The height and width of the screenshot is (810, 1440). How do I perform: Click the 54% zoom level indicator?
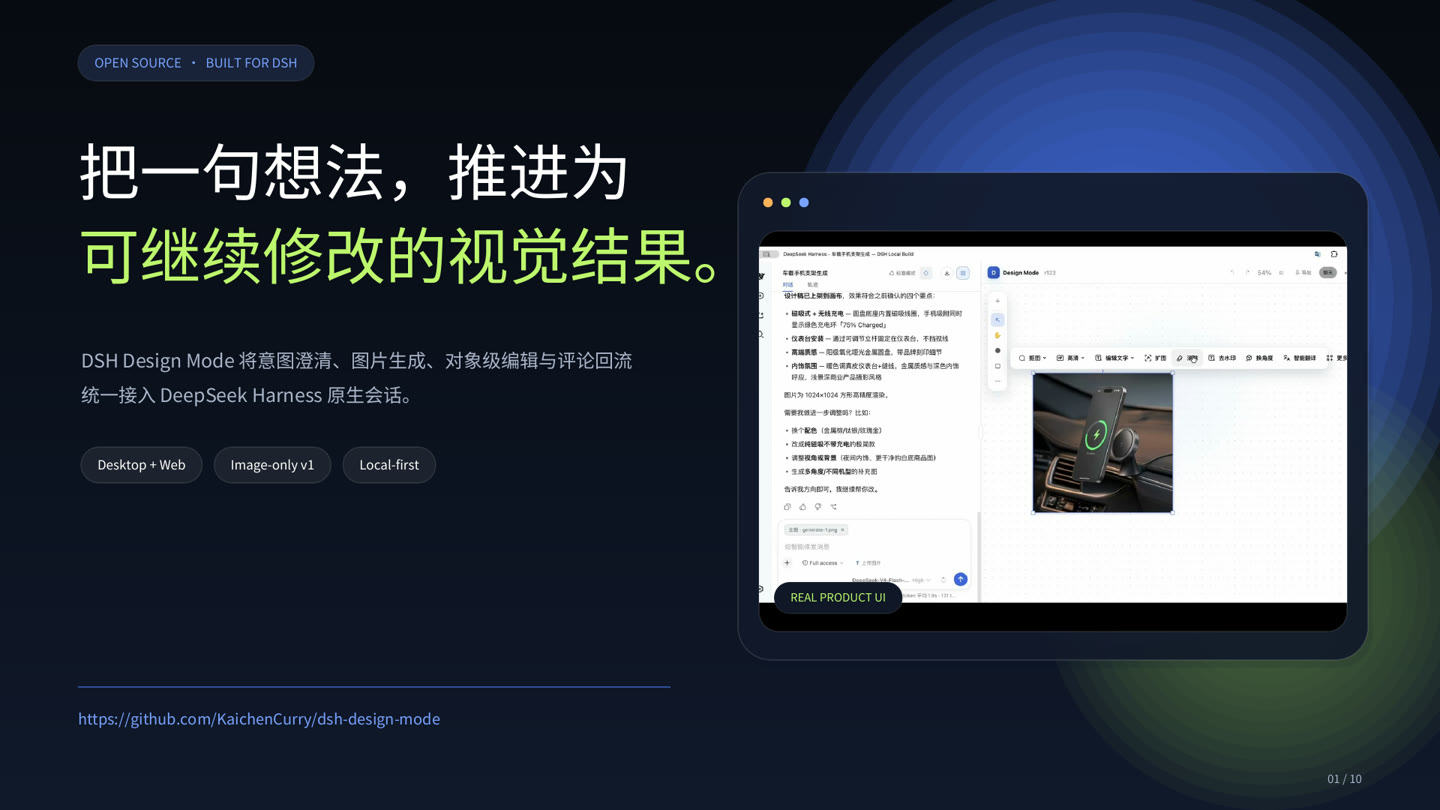[1264, 273]
